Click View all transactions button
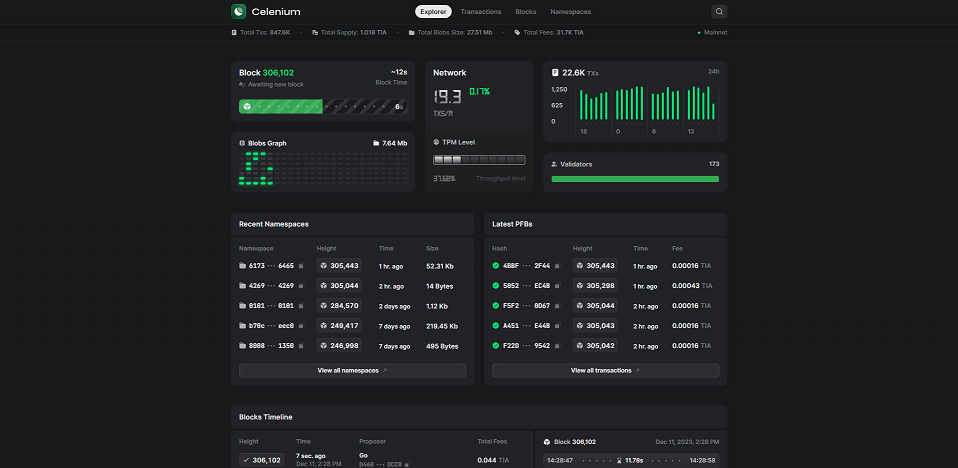Image resolution: width=958 pixels, height=468 pixels. coord(605,370)
